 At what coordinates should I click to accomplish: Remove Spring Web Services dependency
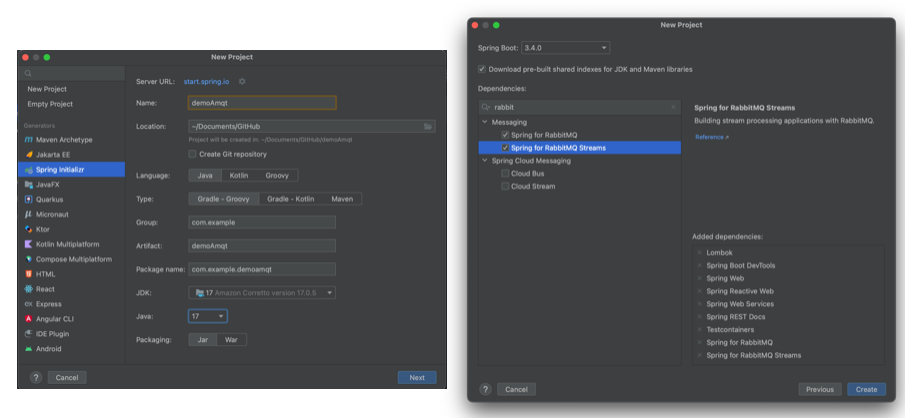700,304
